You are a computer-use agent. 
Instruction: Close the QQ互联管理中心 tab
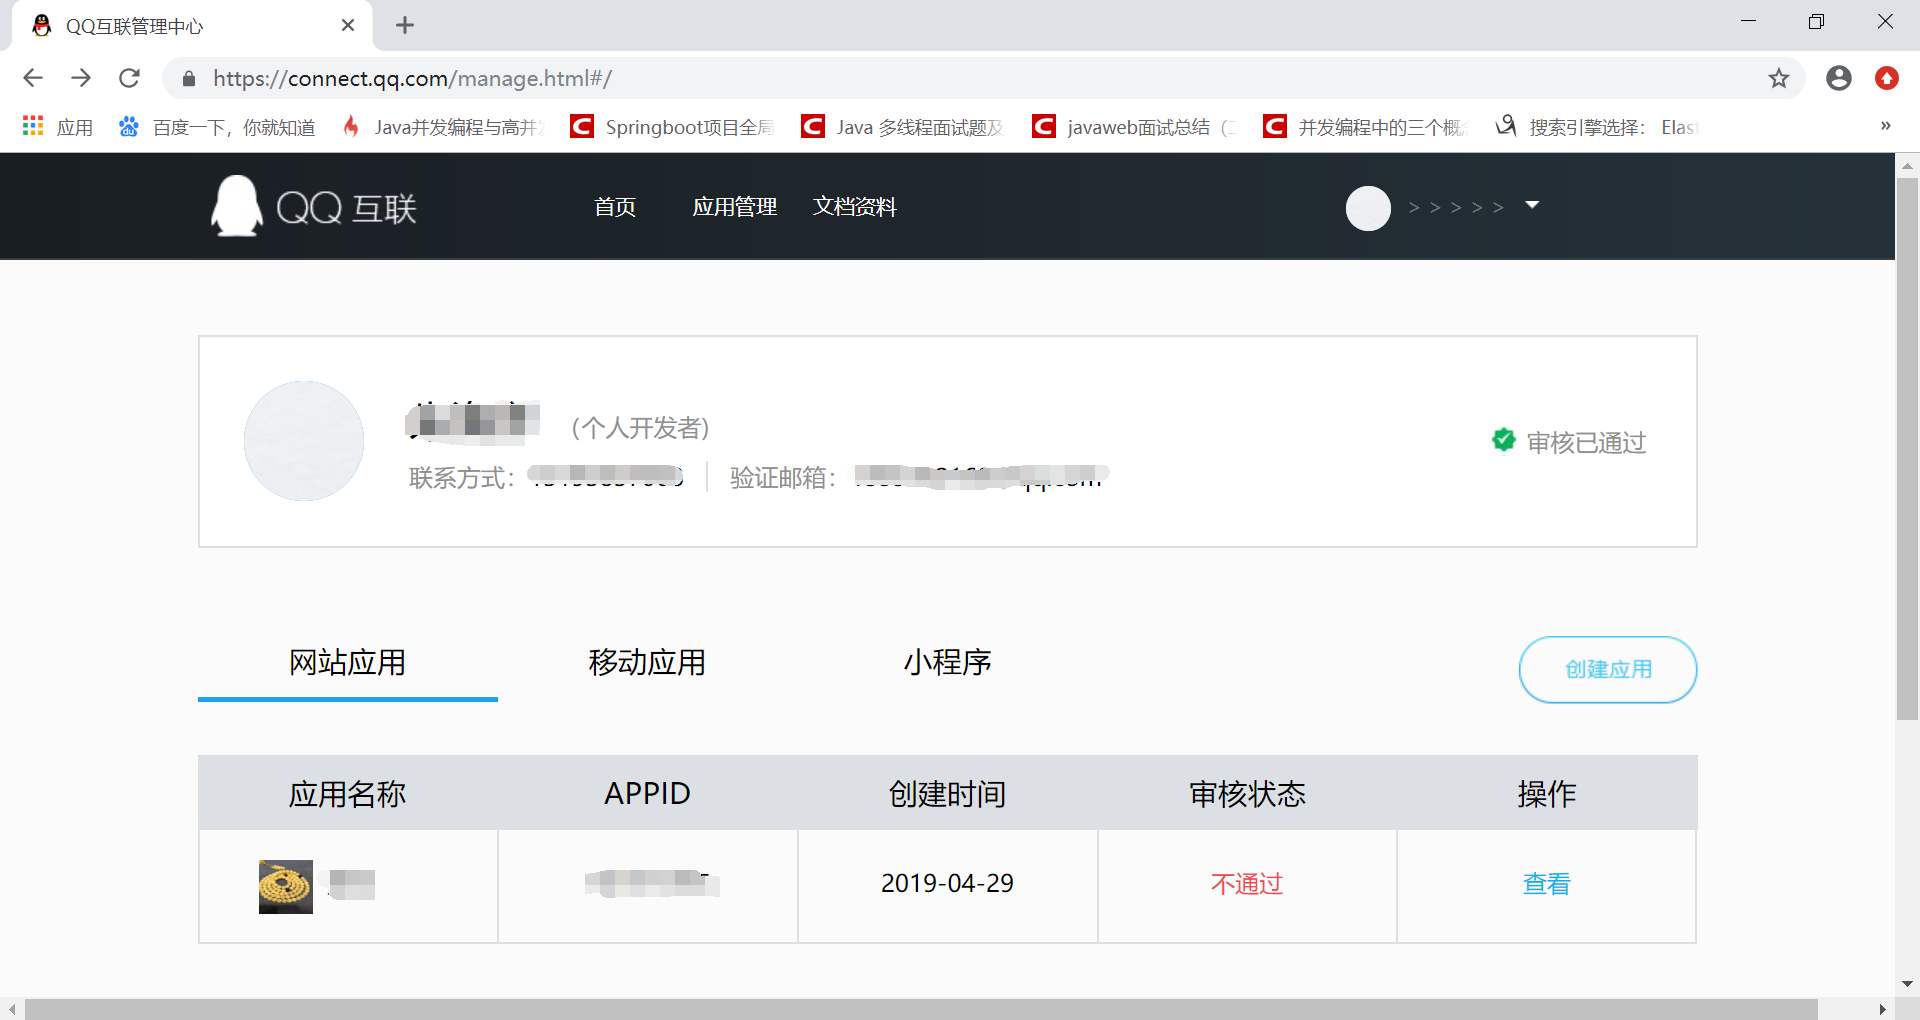(348, 25)
